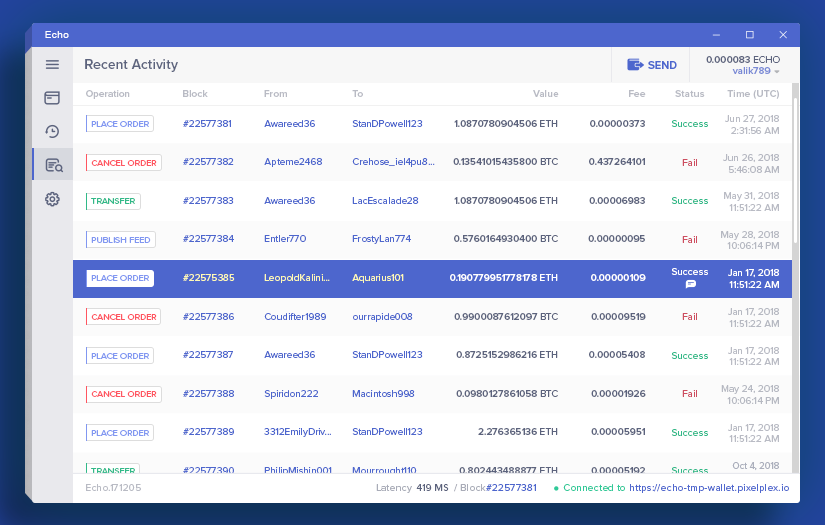The width and height of the screenshot is (825, 525).
Task: Click the SEND button
Action: (x=651, y=65)
